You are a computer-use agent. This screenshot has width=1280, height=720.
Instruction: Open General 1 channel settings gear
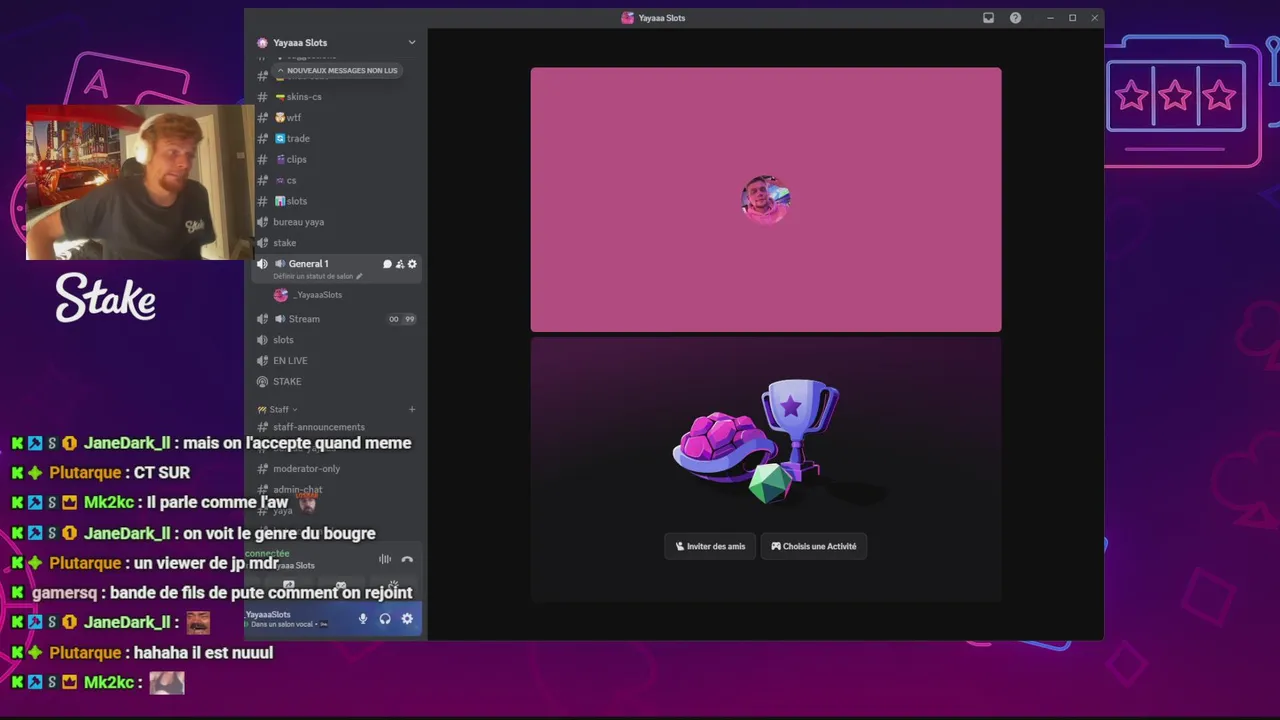[412, 264]
